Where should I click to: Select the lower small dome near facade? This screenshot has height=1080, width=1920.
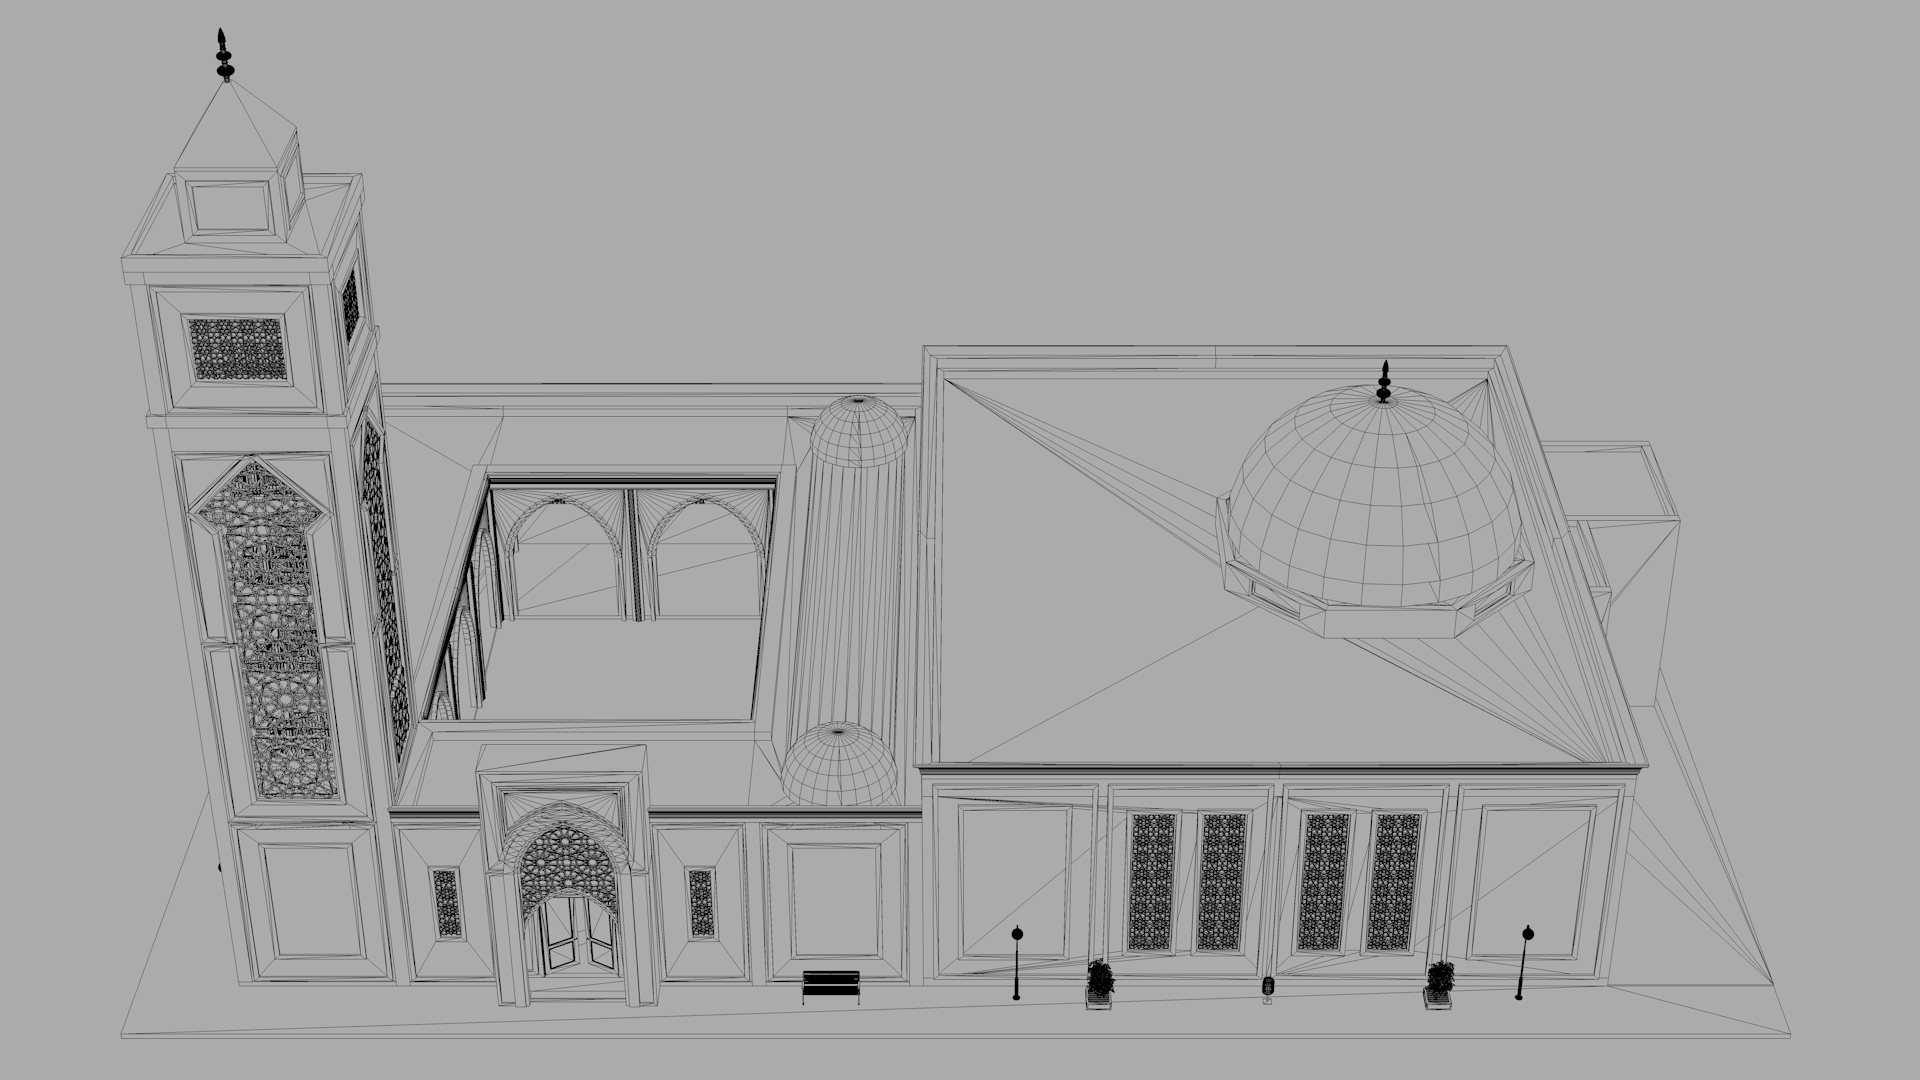click(839, 765)
